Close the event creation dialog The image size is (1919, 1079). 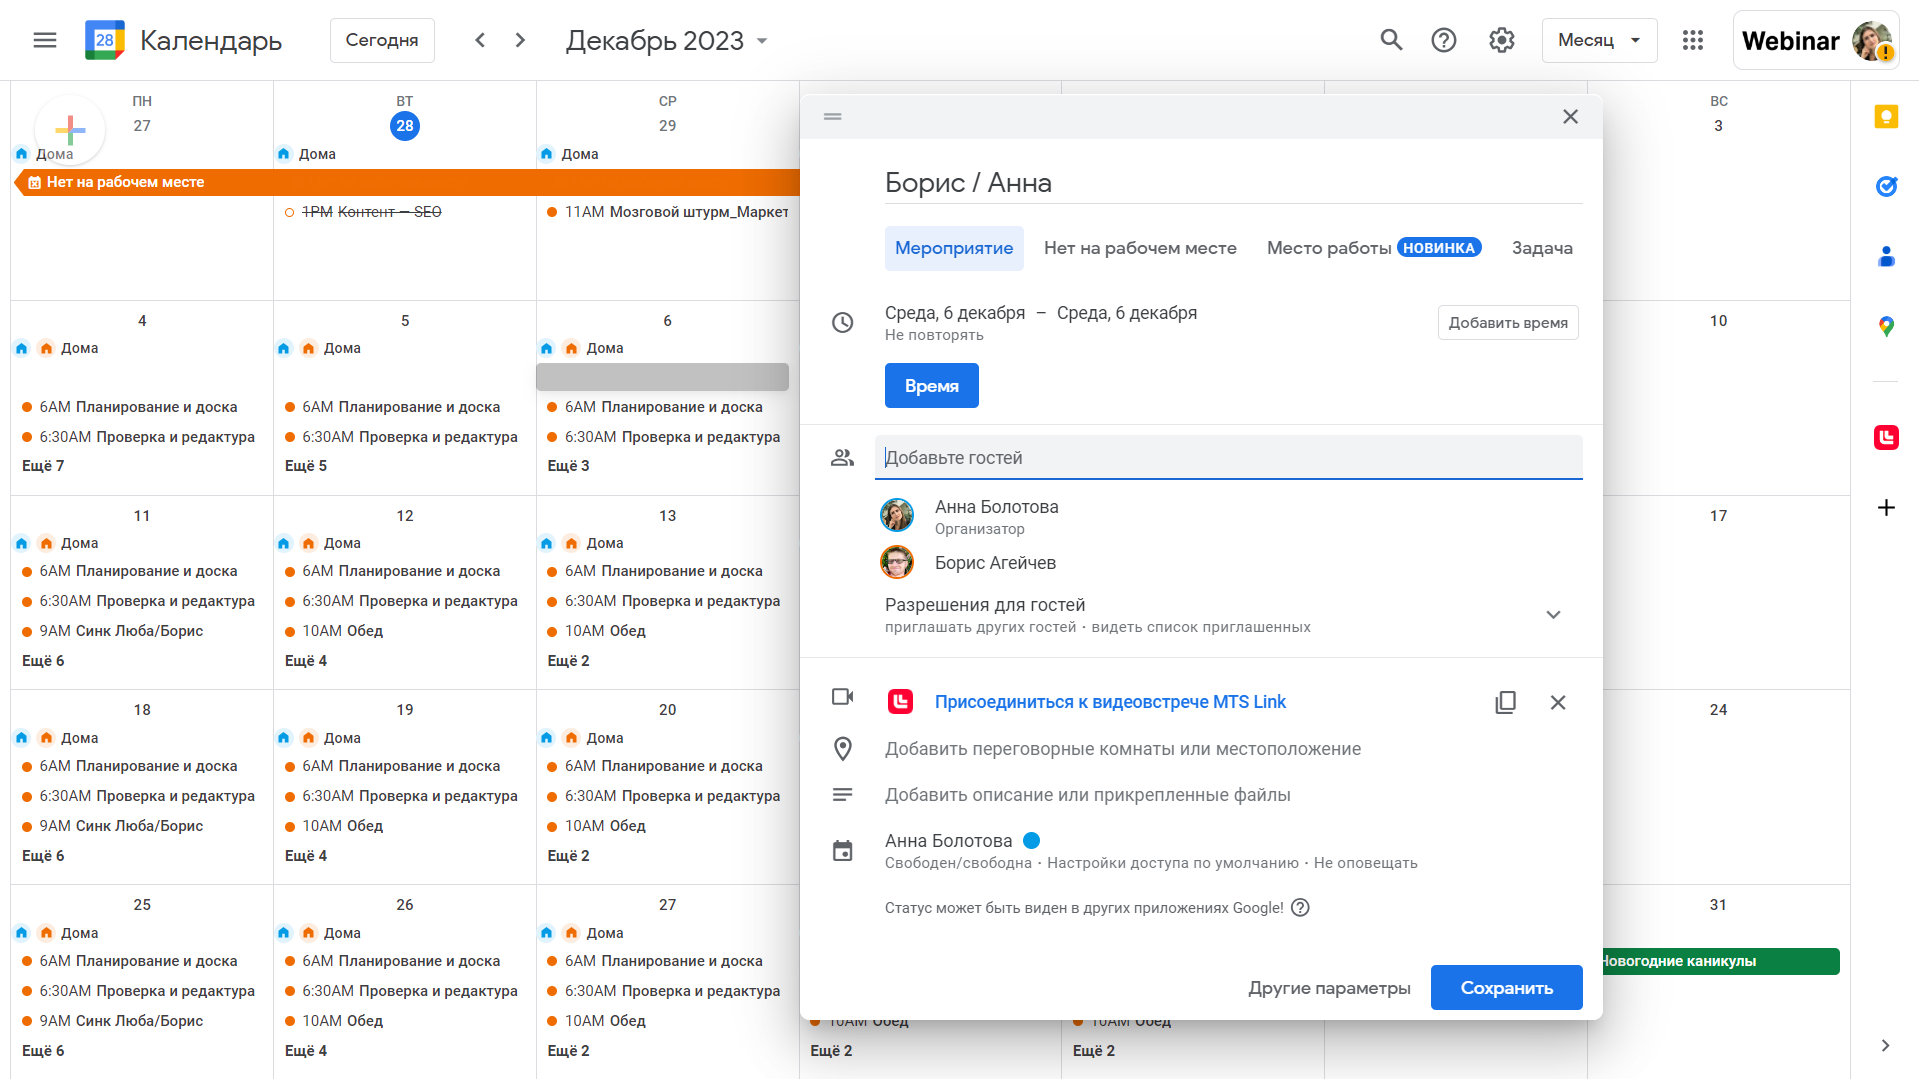tap(1570, 117)
